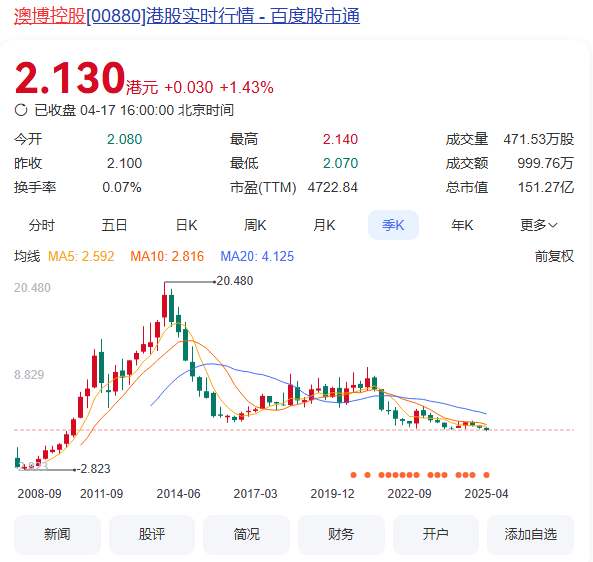Click the +1.43% change percentage
The image size is (593, 562).
click(247, 87)
